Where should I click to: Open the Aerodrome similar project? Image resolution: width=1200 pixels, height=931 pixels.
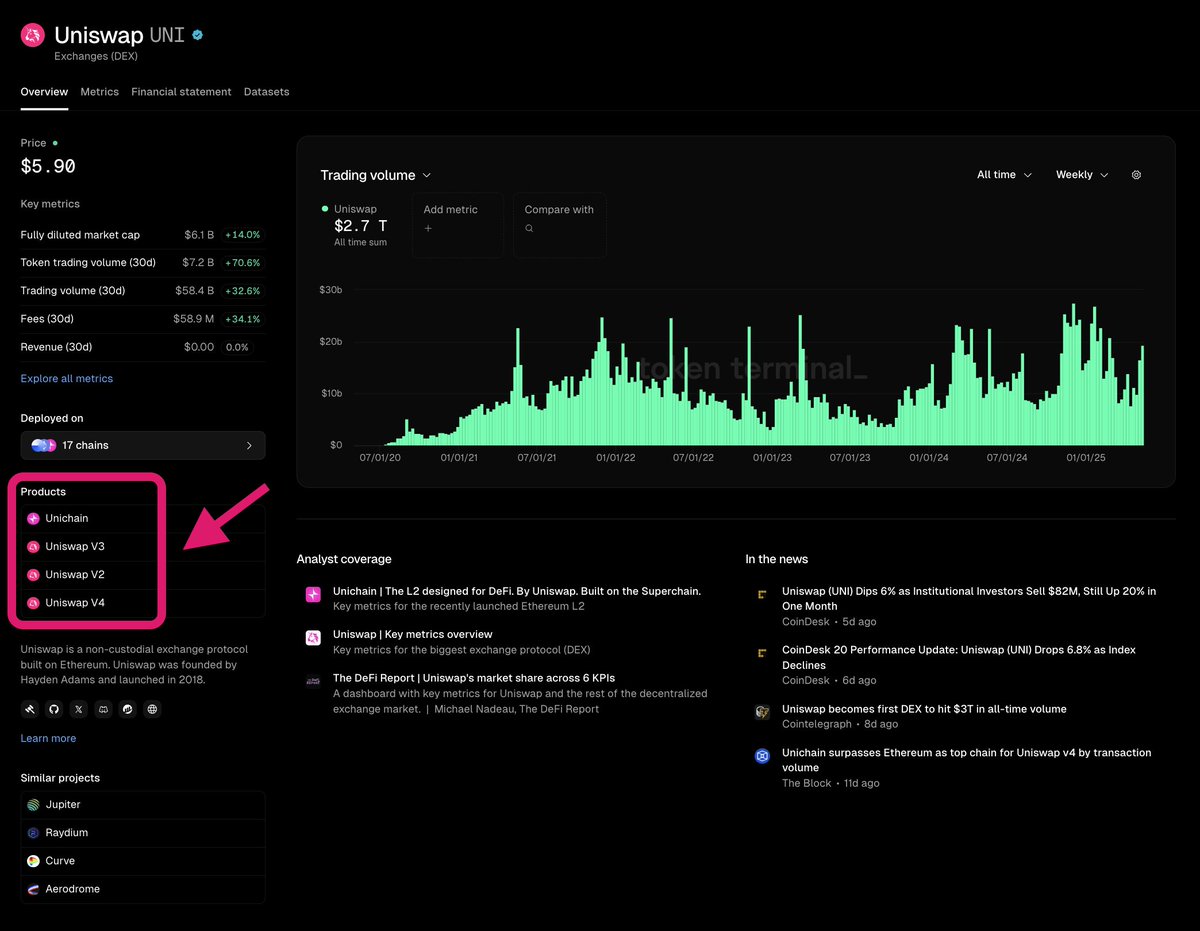[142, 889]
